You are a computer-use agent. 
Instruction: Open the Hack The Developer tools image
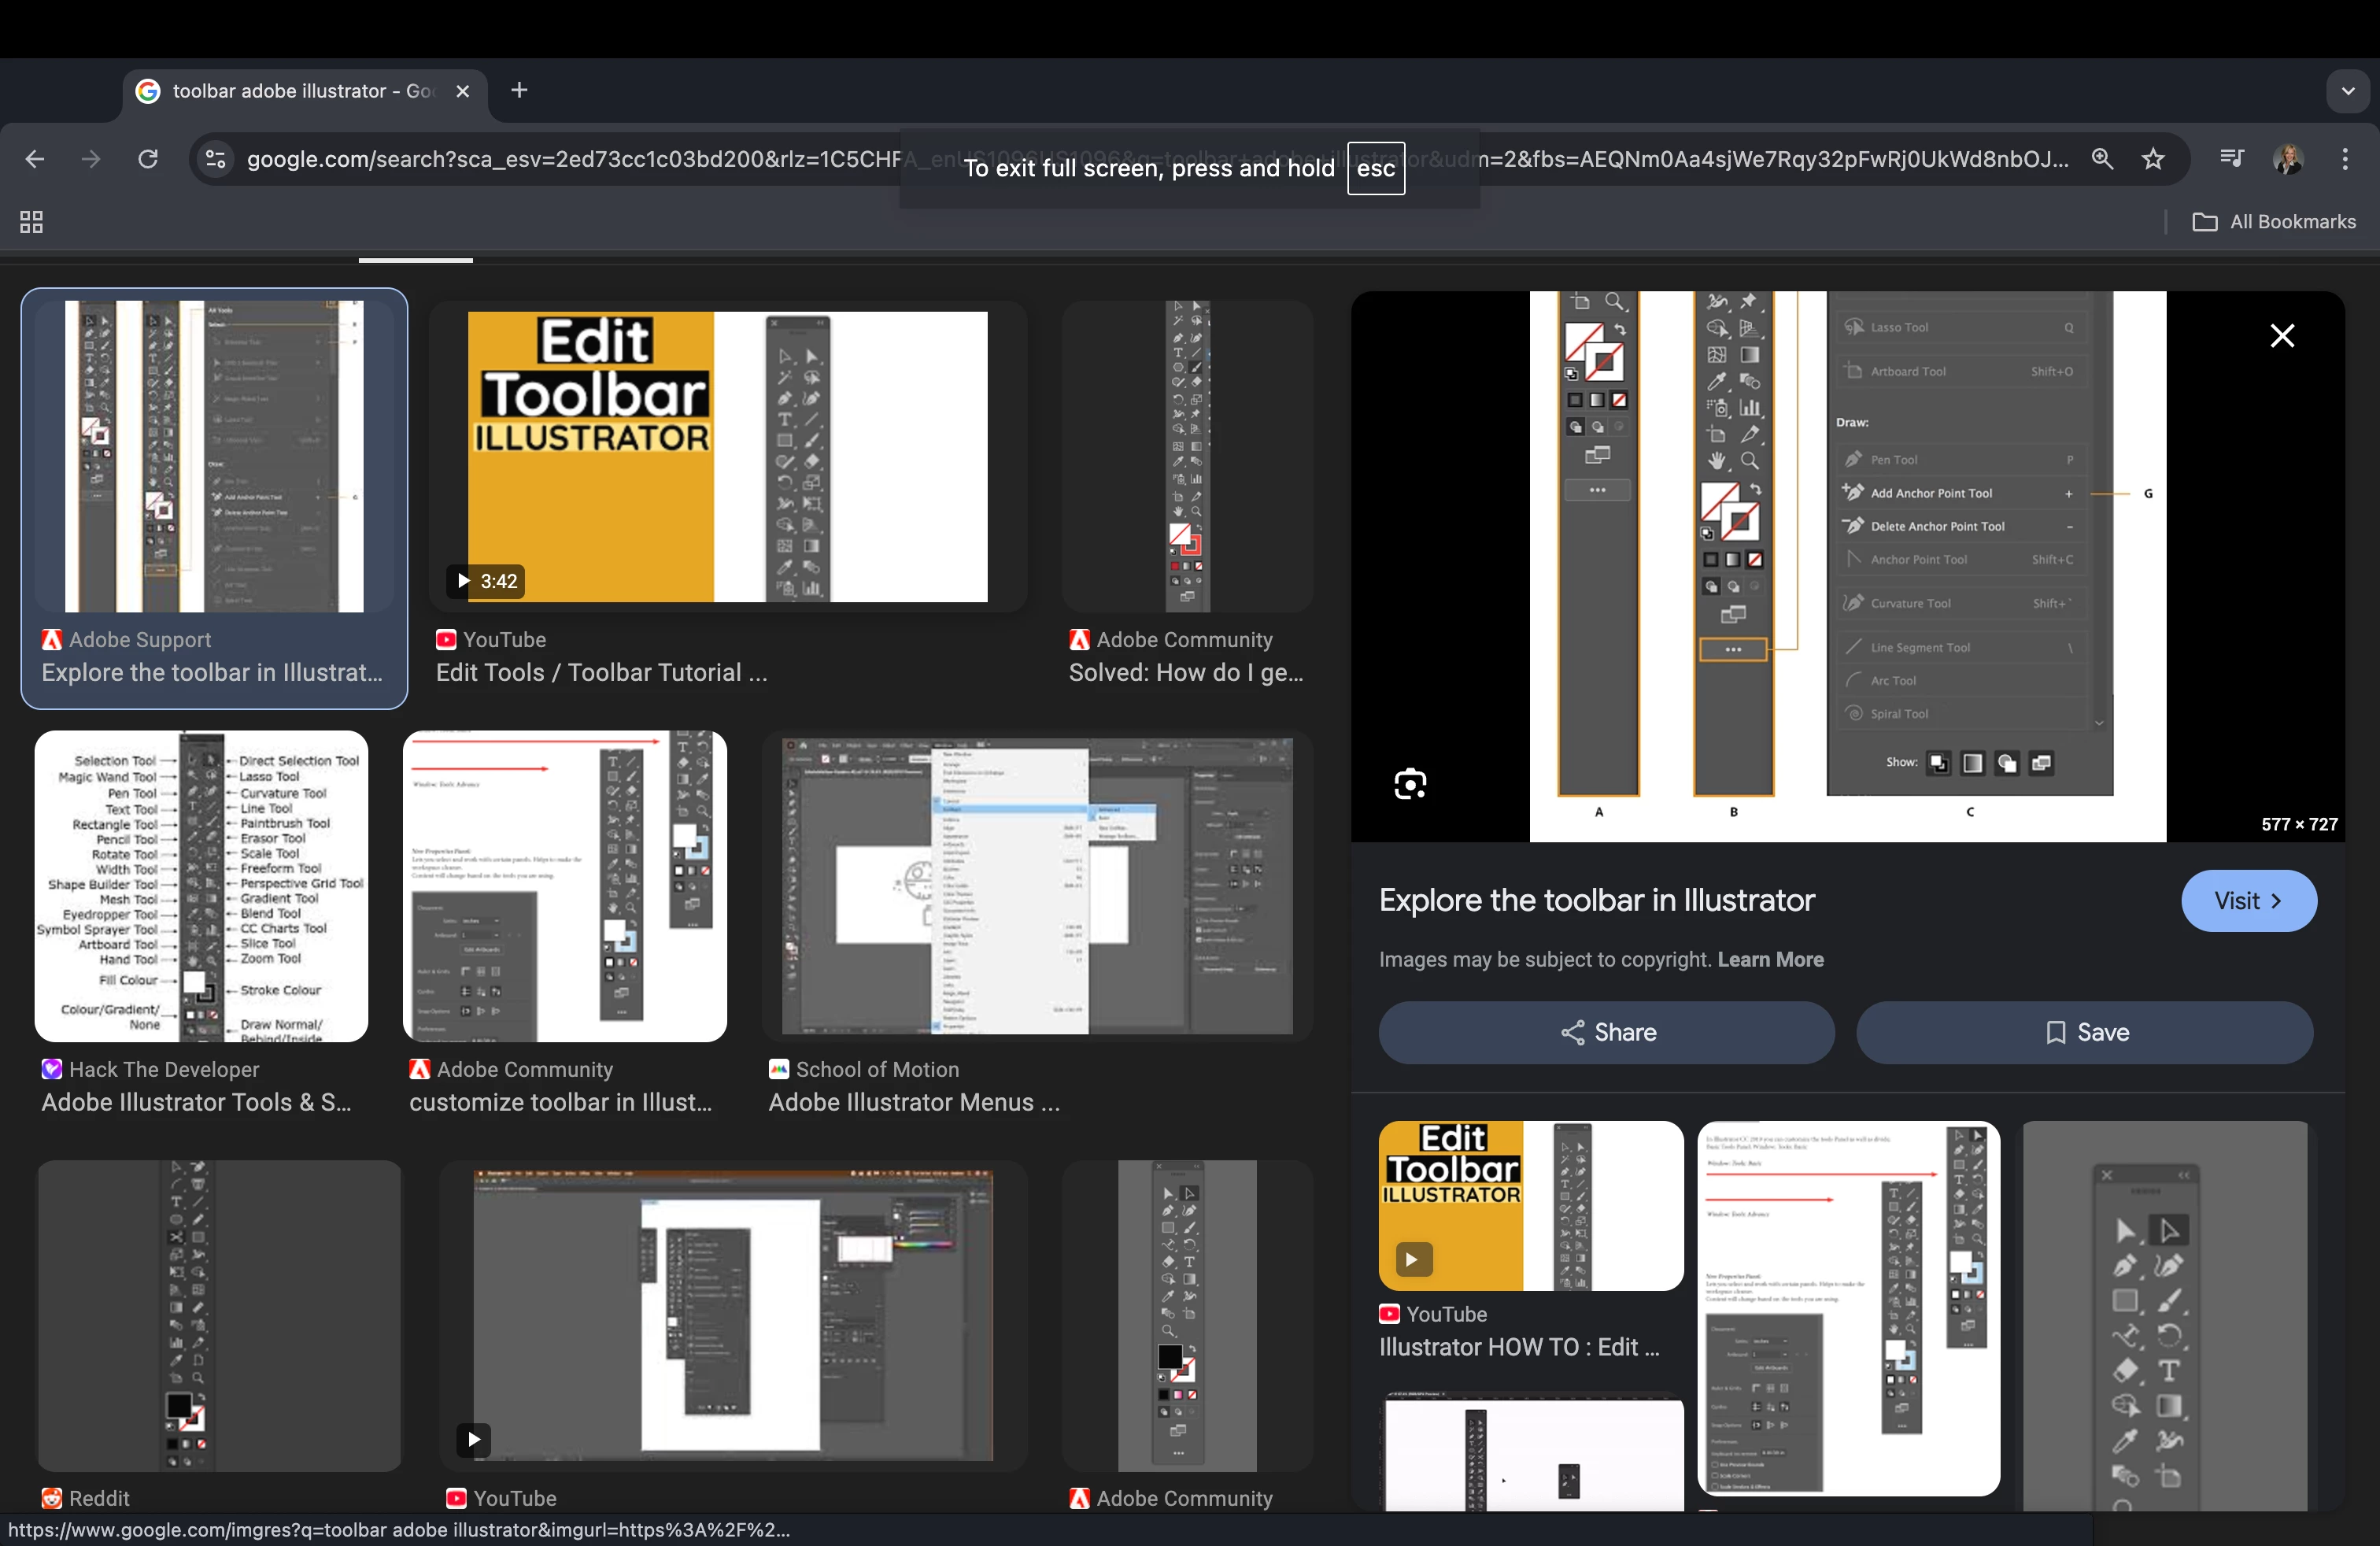point(201,887)
